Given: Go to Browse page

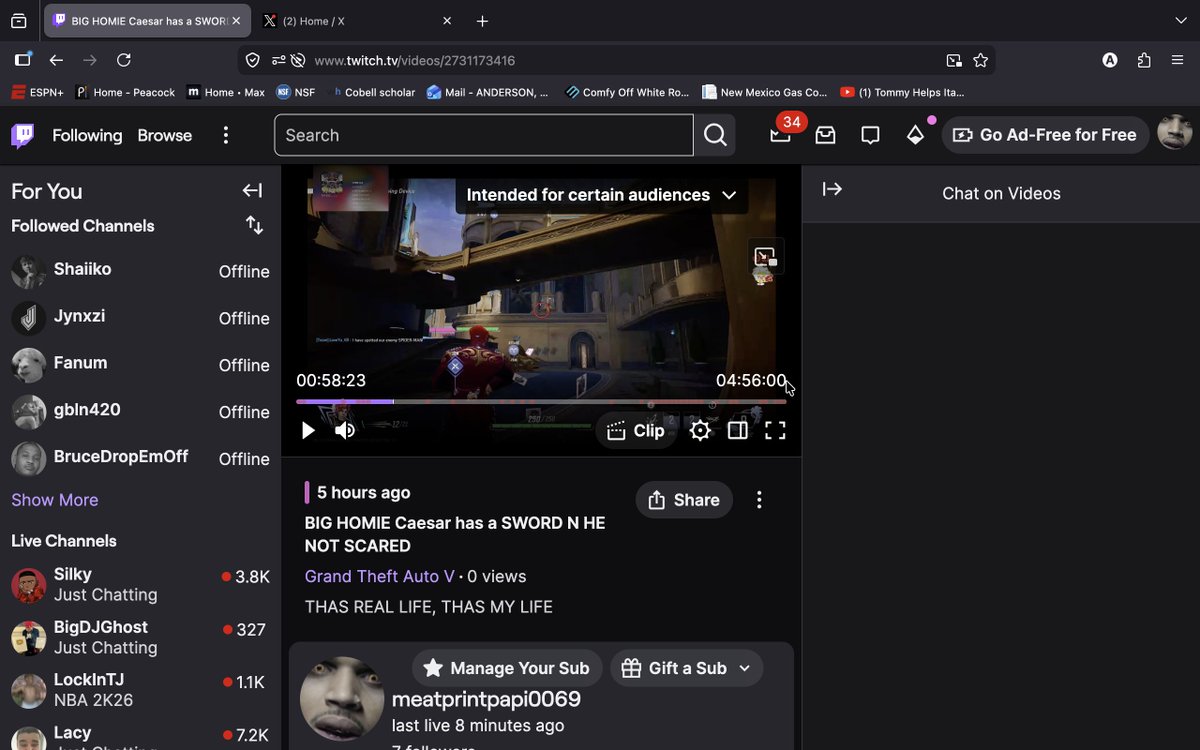Looking at the screenshot, I should click(x=165, y=135).
